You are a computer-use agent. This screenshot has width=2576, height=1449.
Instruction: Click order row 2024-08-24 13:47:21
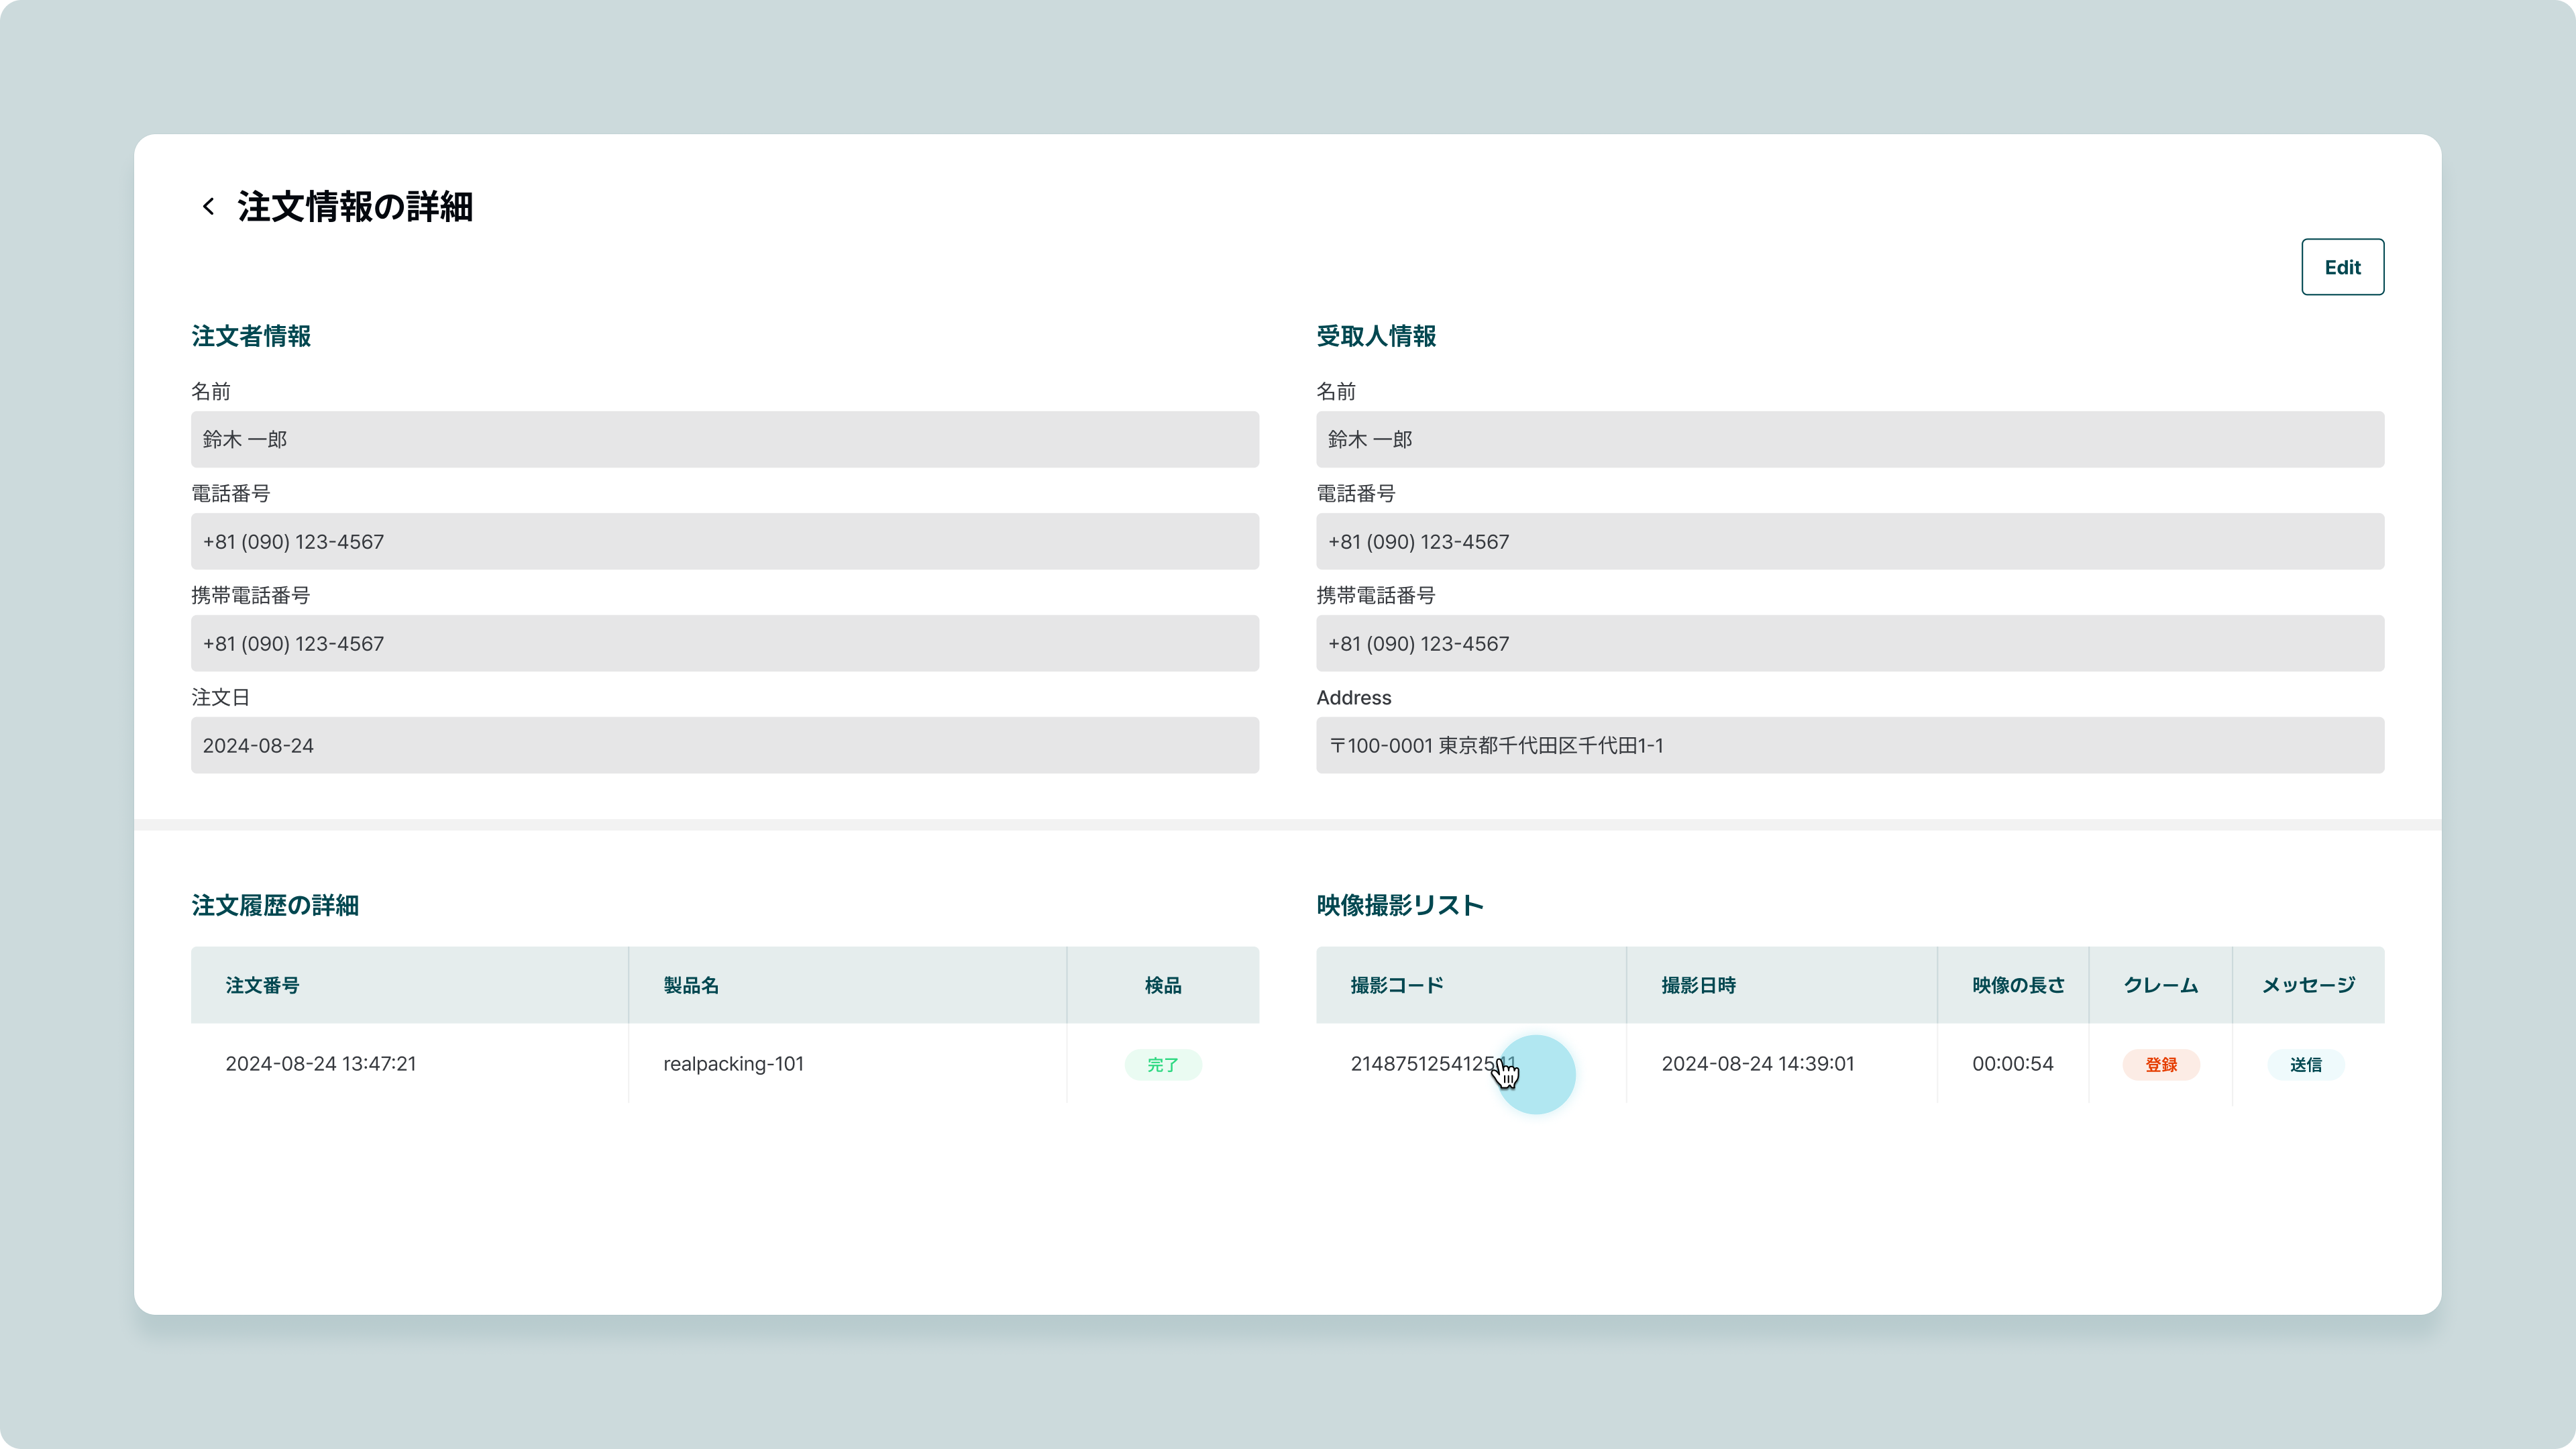320,1063
